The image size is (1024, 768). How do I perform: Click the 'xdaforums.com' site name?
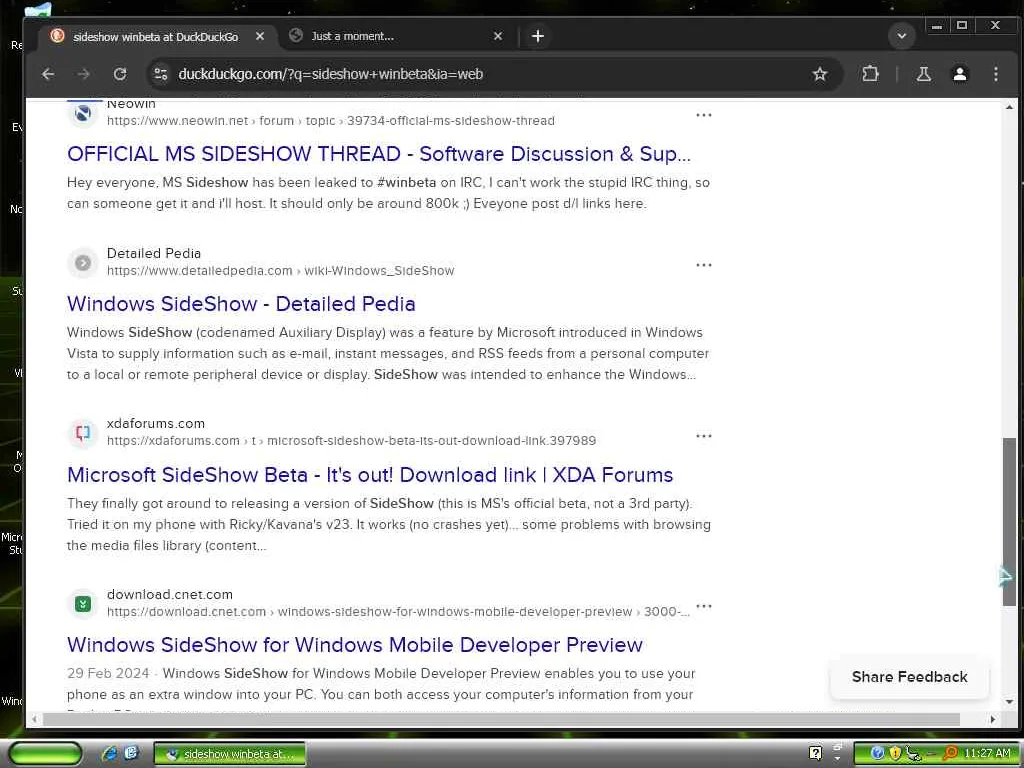coord(155,424)
